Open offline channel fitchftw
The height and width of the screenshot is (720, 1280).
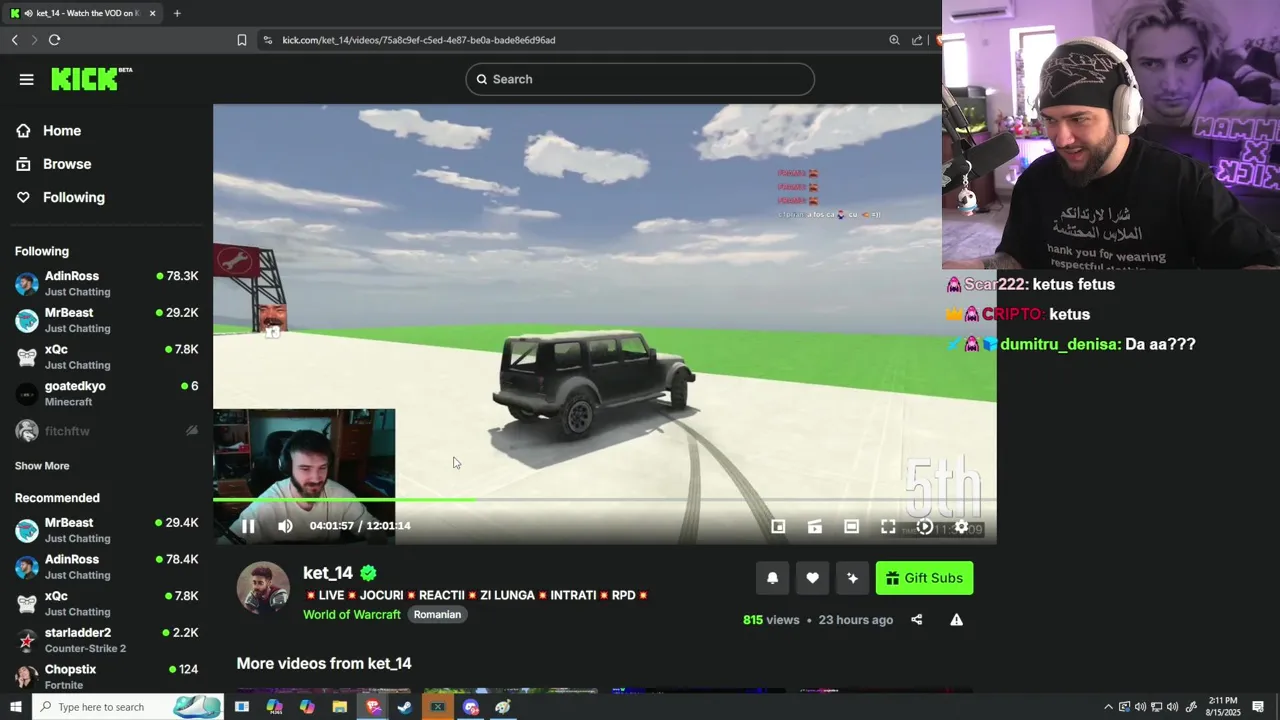tap(106, 431)
